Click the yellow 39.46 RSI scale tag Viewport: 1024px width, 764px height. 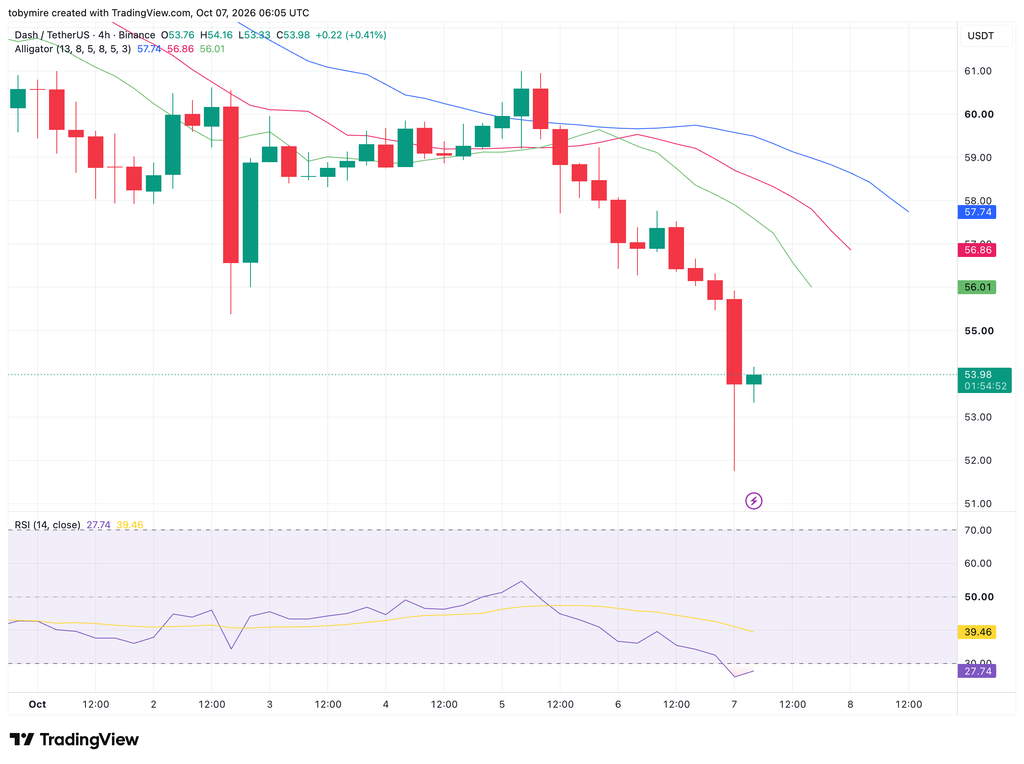point(977,632)
